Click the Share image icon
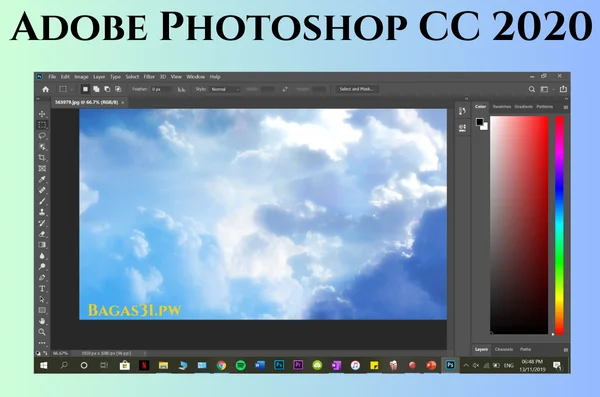The image size is (600, 397). click(563, 89)
